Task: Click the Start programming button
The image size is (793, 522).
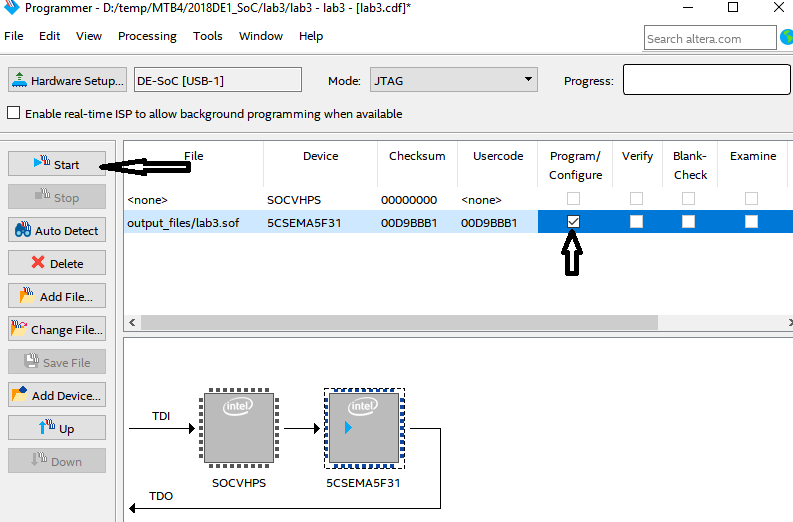Action: [56, 165]
